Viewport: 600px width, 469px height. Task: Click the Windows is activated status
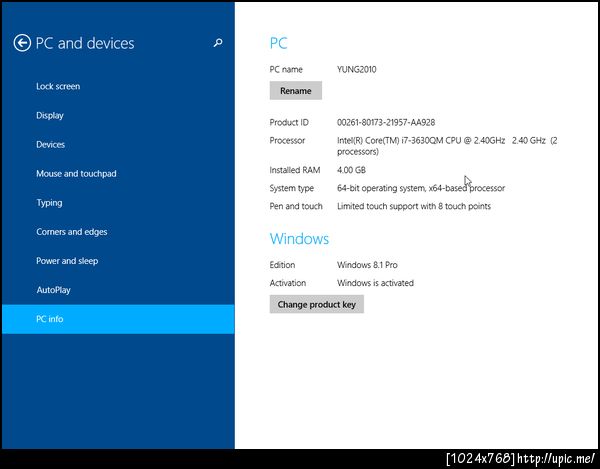[375, 283]
